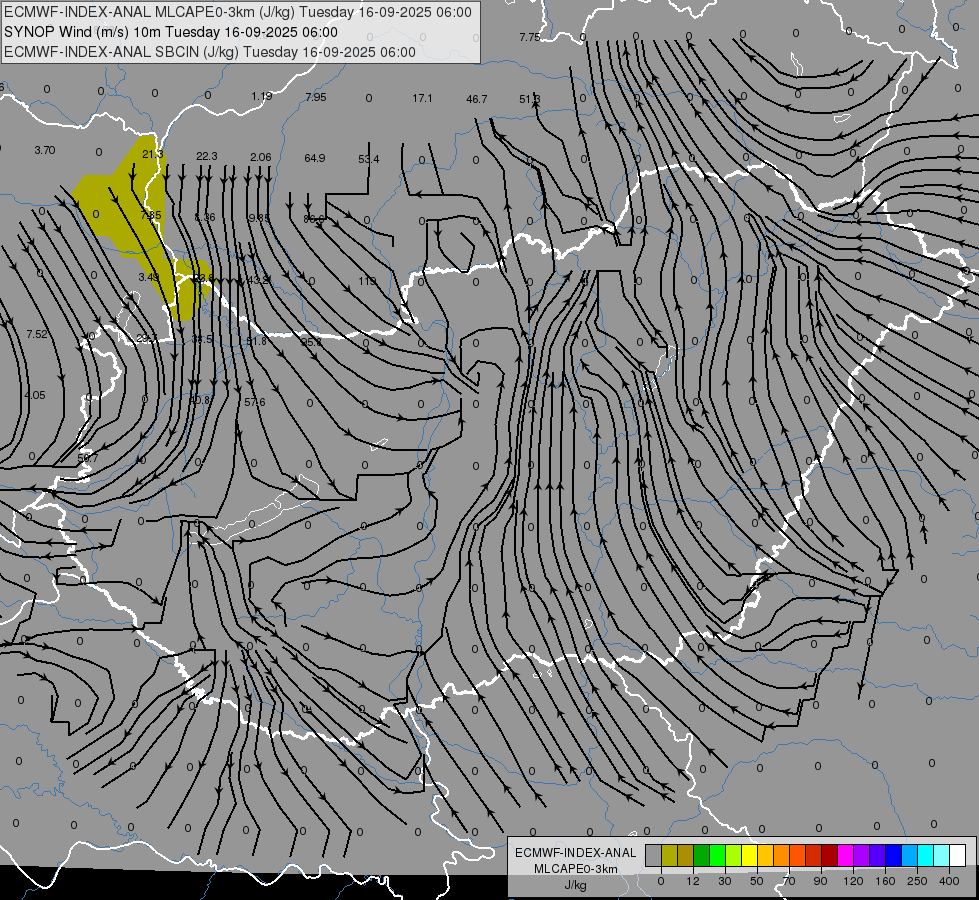Click the dark red legend swatch

(830, 855)
